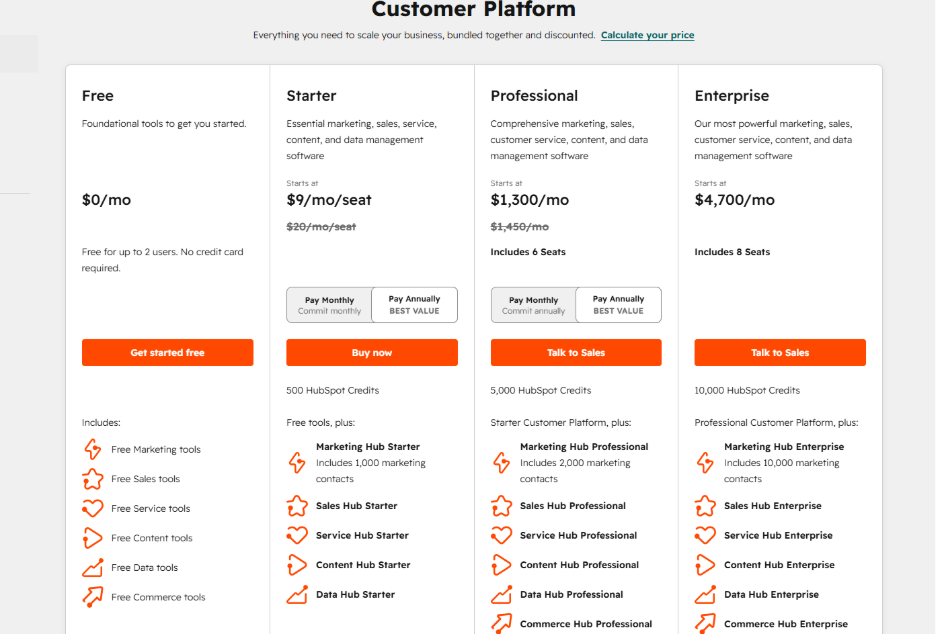Click the Free Content tools play icon
This screenshot has height=634, width=936.
pyautogui.click(x=93, y=538)
